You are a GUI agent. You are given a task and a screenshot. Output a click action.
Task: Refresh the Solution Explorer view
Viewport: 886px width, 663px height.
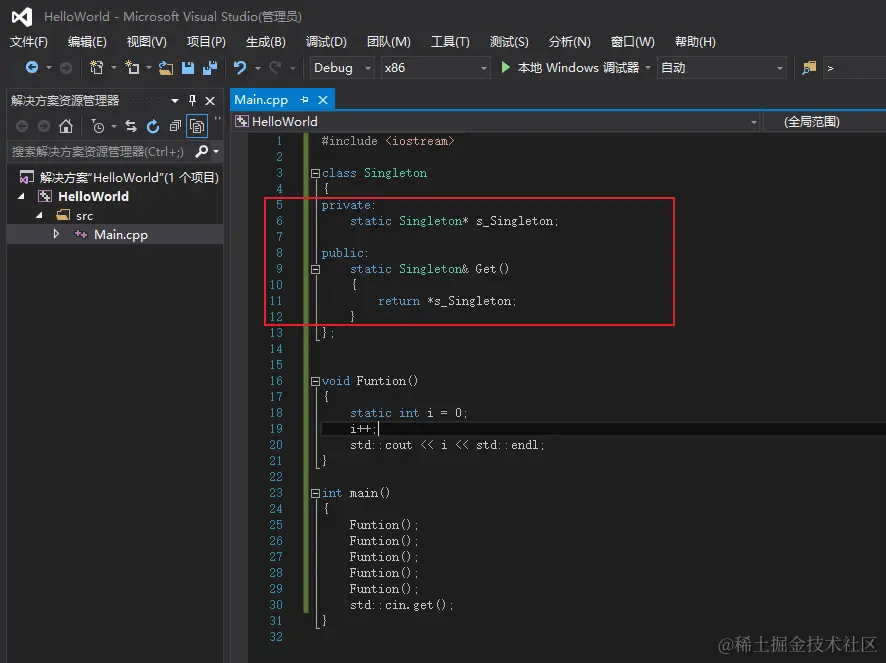(x=153, y=126)
